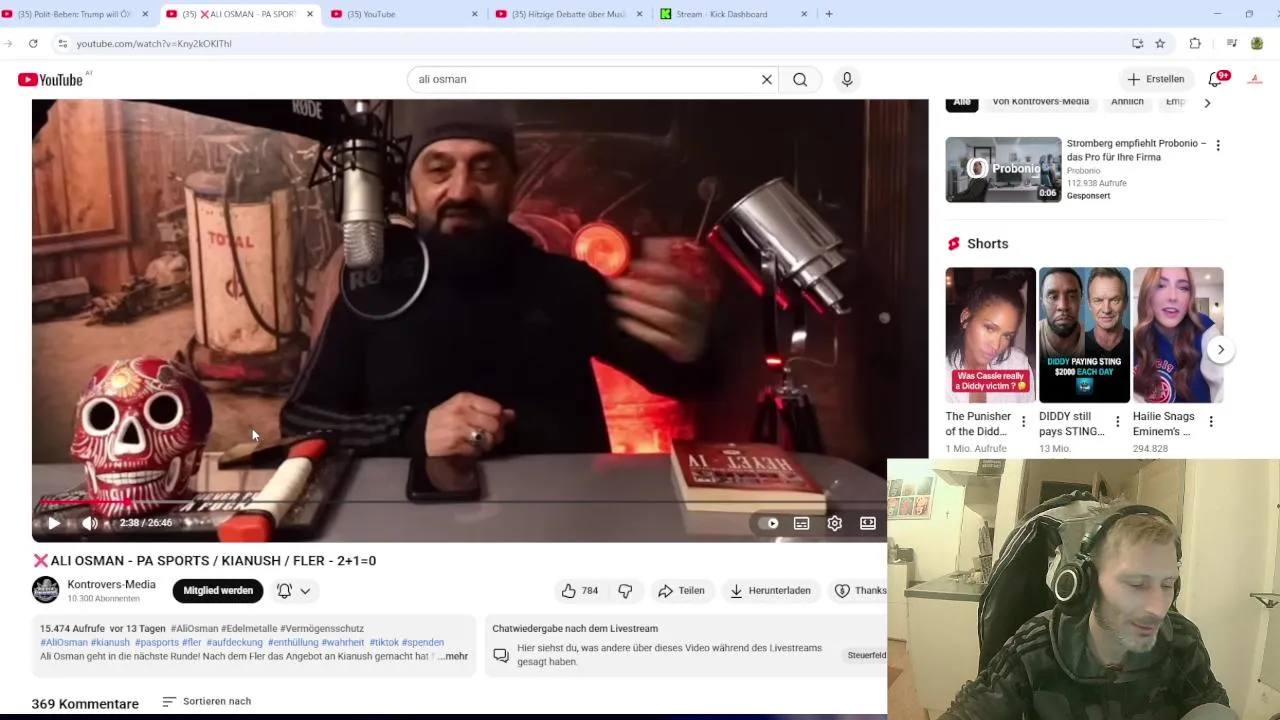Screen dimensions: 1280x720
Task: Send Thanks to creator
Action: (x=860, y=591)
